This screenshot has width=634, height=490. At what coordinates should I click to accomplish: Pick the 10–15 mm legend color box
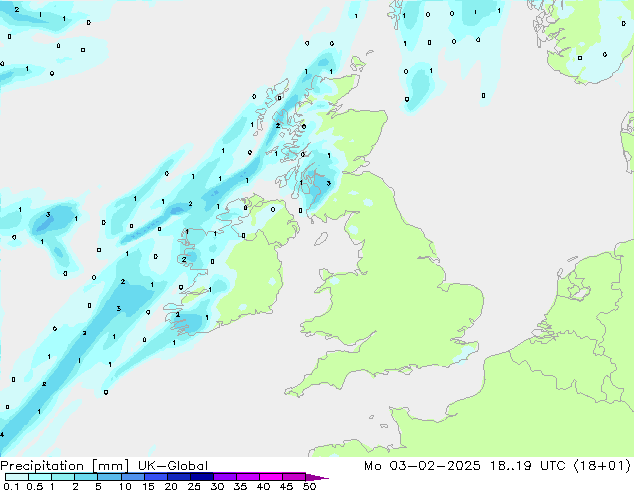click(x=133, y=477)
